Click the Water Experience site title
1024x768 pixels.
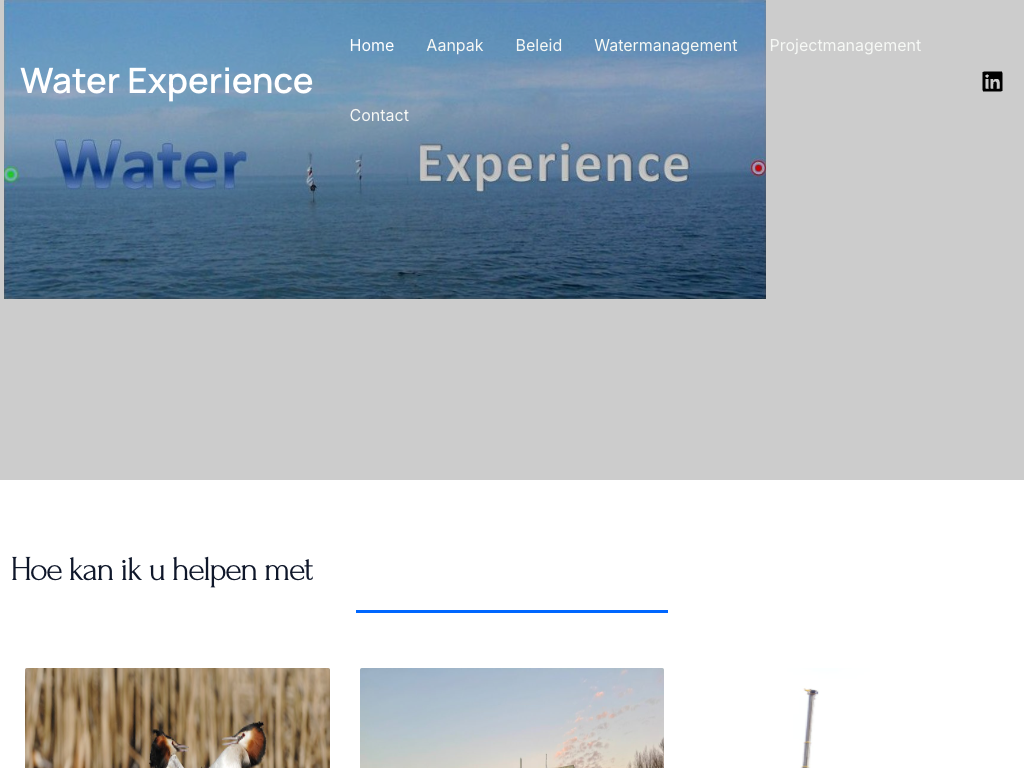click(x=167, y=81)
